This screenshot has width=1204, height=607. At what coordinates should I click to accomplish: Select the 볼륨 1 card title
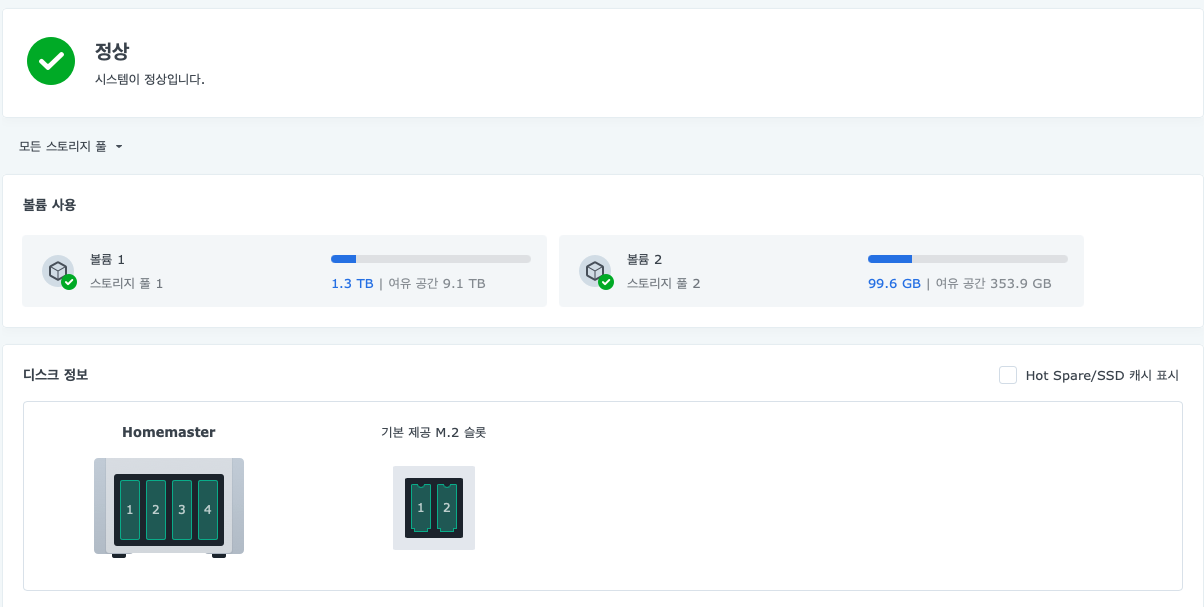tap(107, 260)
